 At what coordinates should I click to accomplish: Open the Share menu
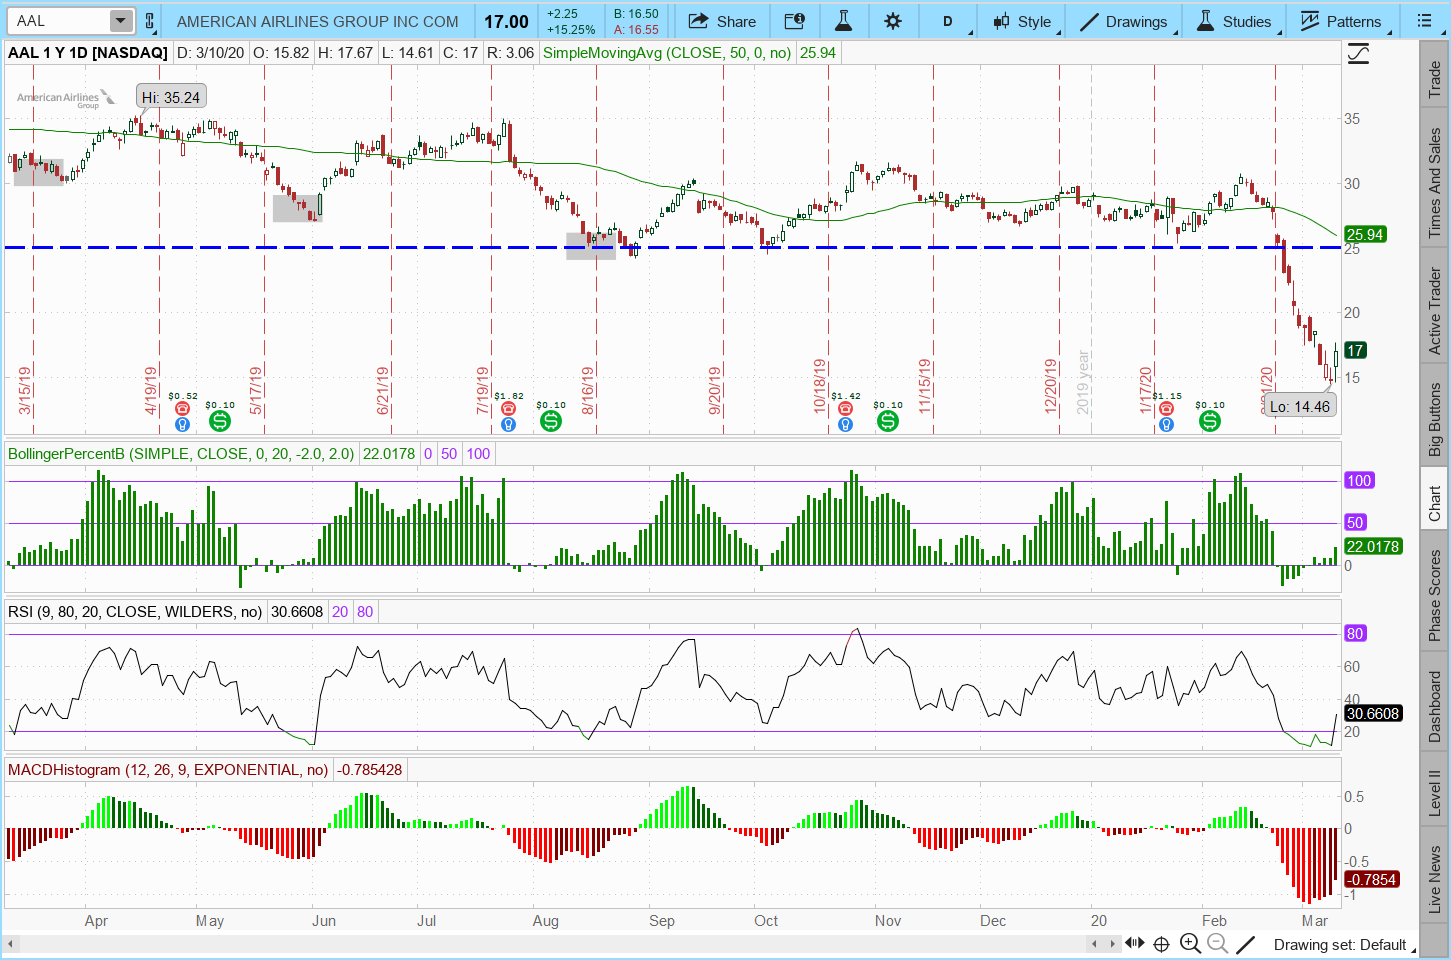pyautogui.click(x=722, y=21)
